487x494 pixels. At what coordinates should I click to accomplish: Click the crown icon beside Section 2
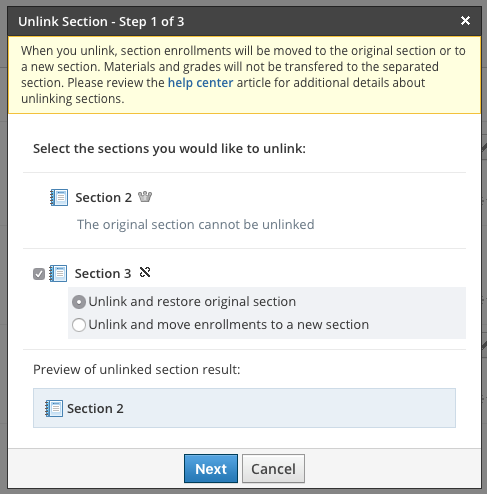145,197
